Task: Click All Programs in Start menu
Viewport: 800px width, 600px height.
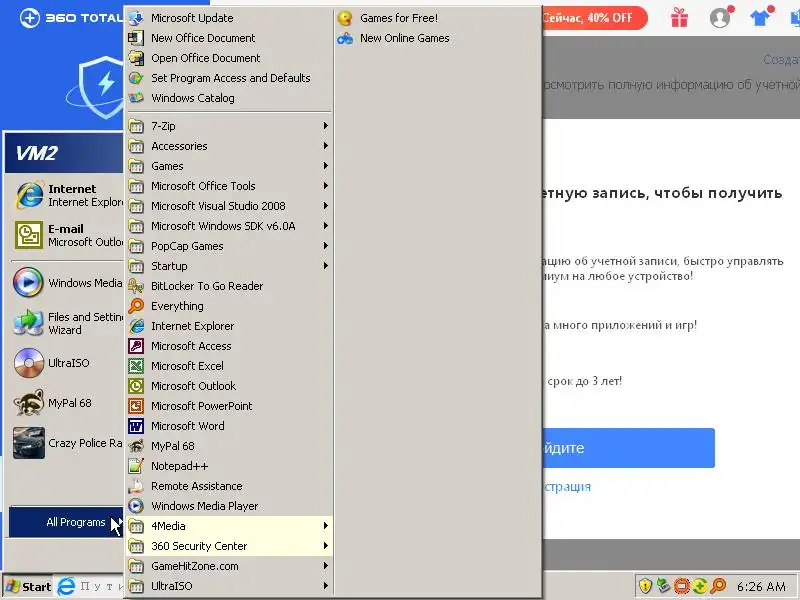Action: click(x=66, y=522)
